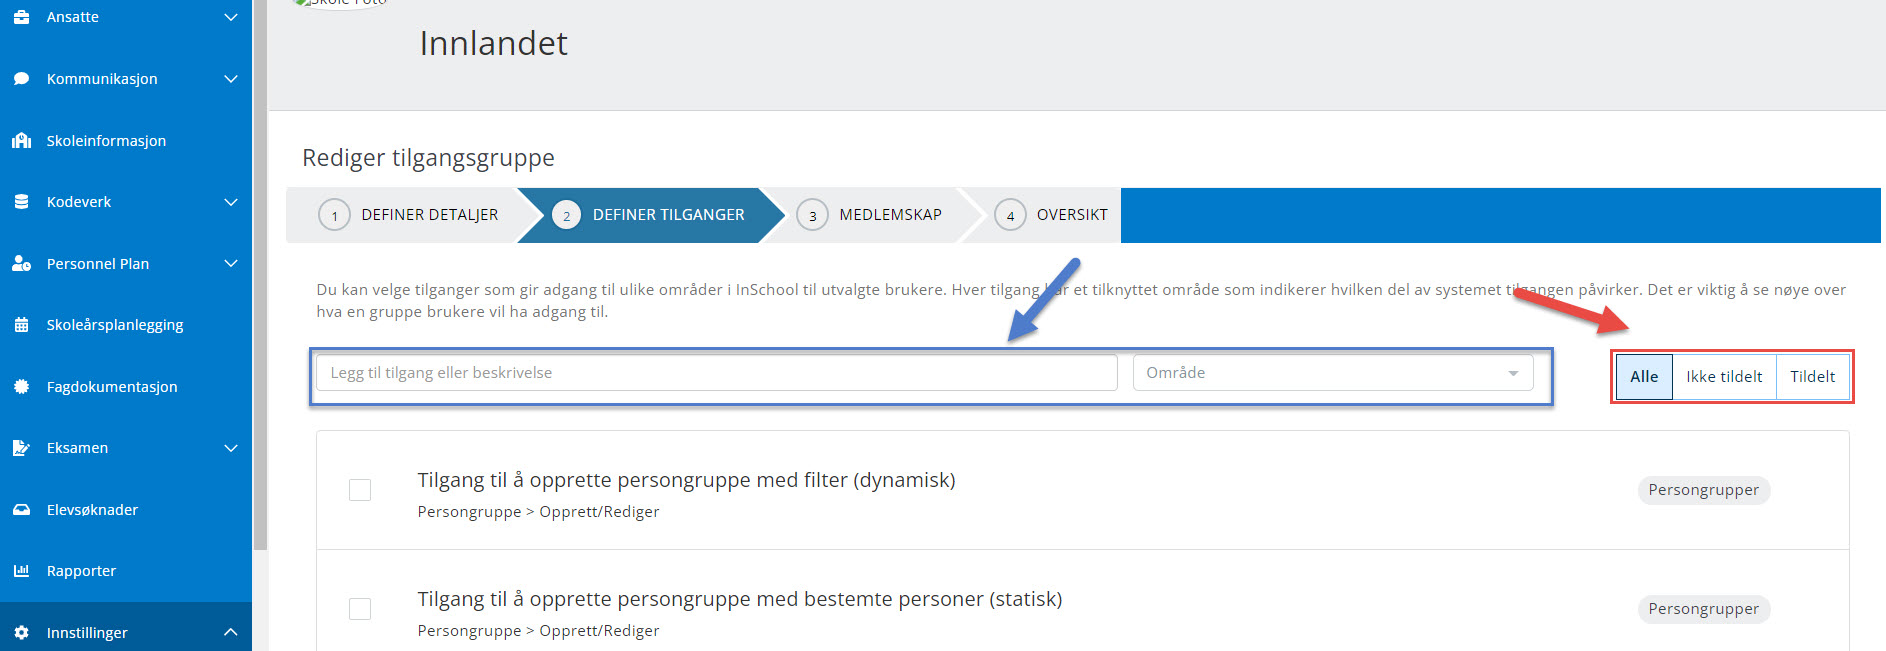This screenshot has width=1886, height=651.
Task: Open the Område dropdown
Action: 1333,373
